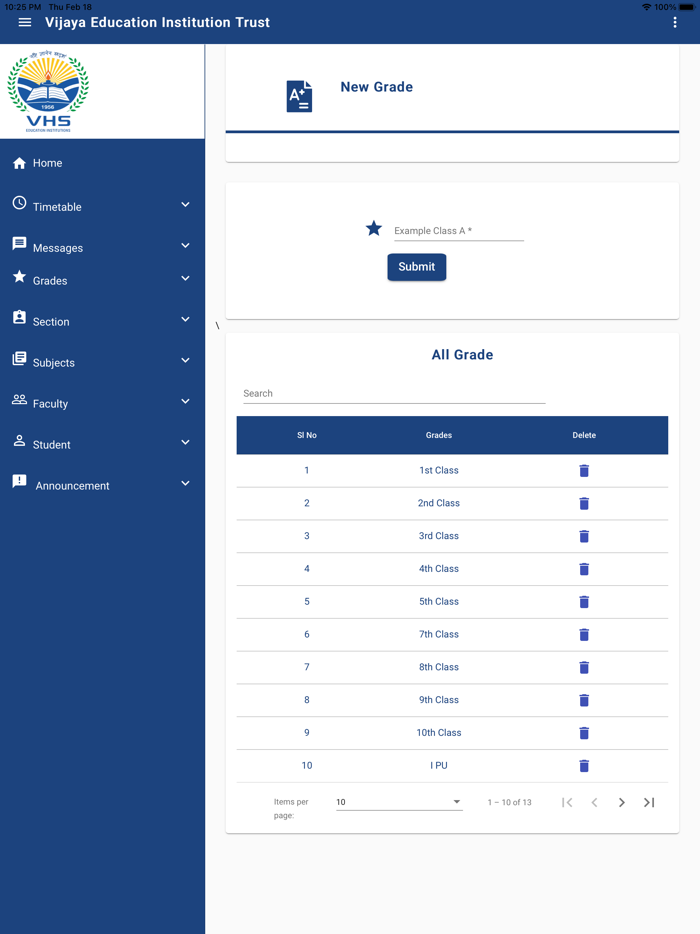Click the 'All Grade' heading
The image size is (700, 934).
pyautogui.click(x=462, y=355)
